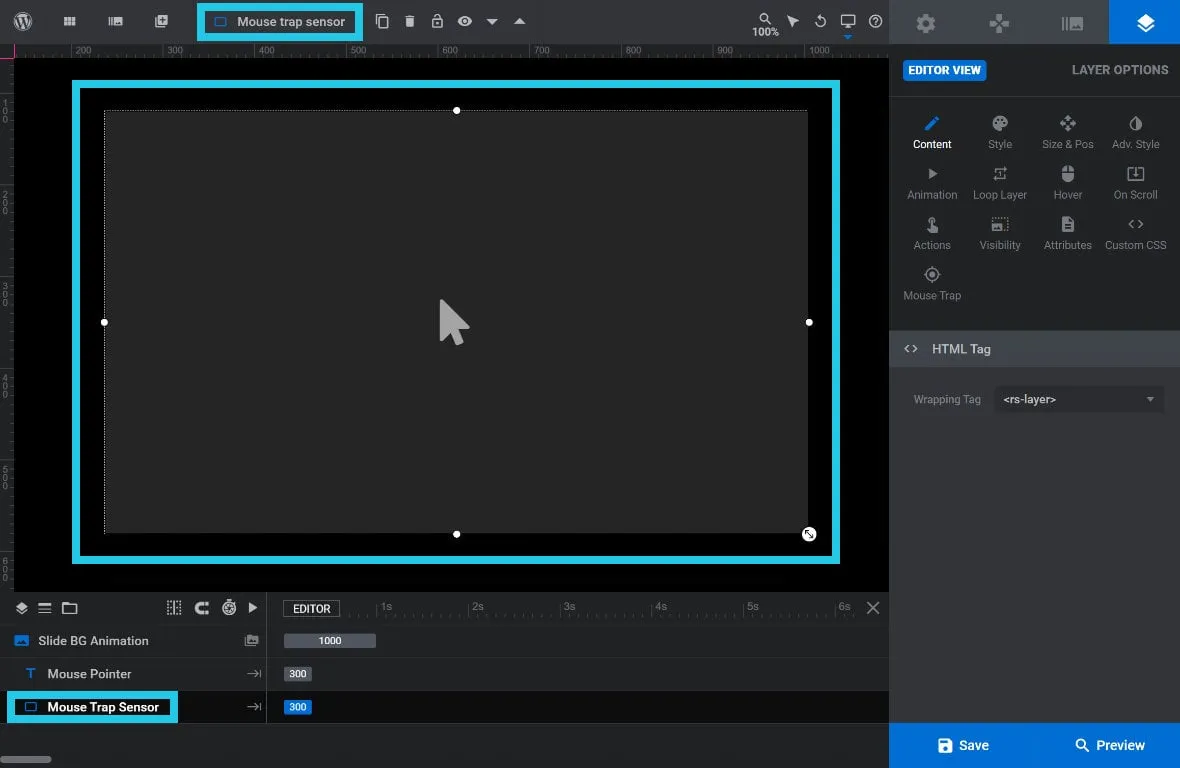
Task: Open the Layer Options tab
Action: tap(1119, 70)
